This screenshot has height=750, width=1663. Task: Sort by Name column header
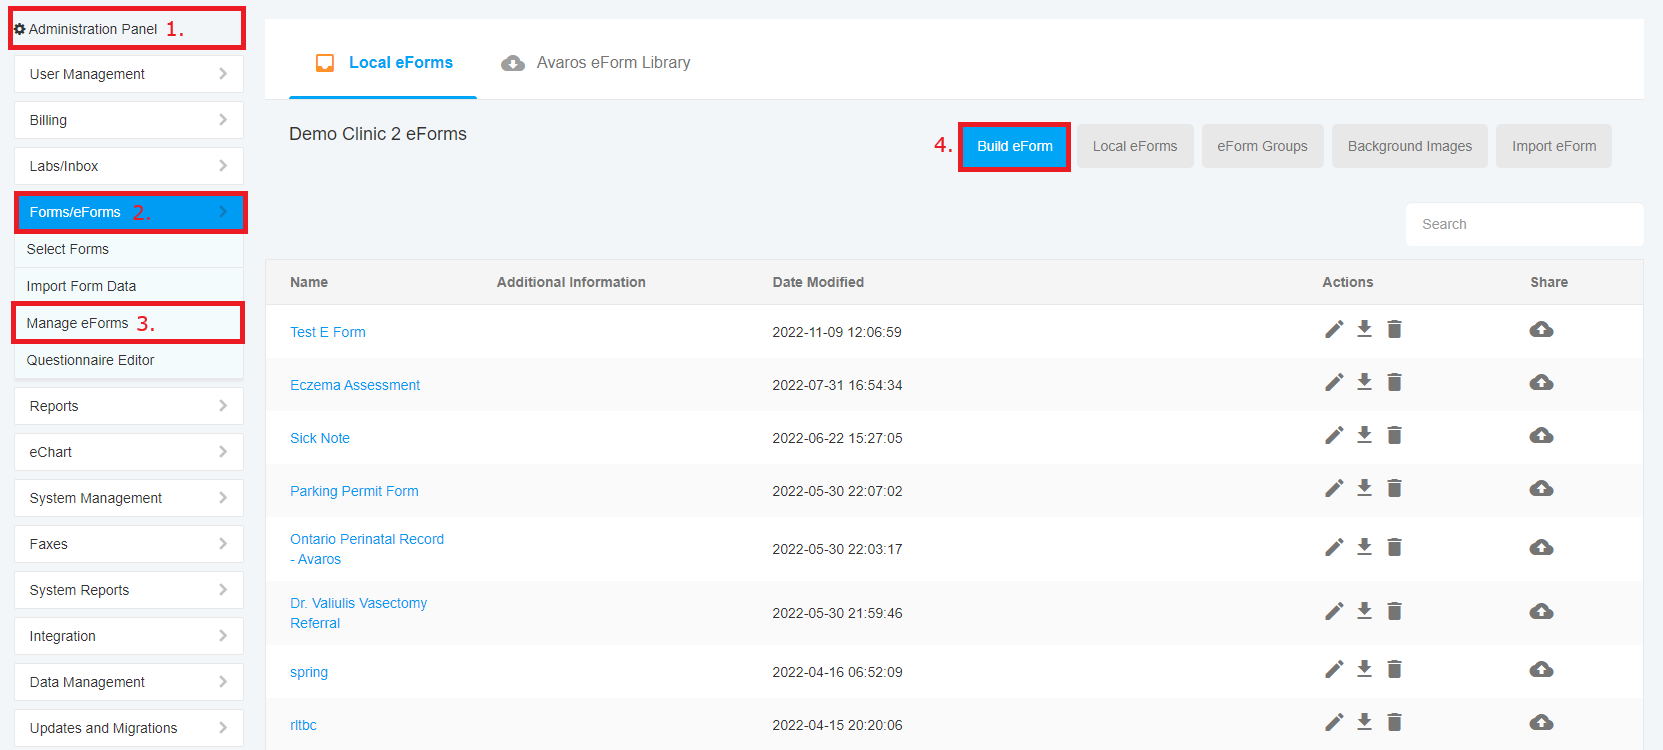tap(309, 282)
